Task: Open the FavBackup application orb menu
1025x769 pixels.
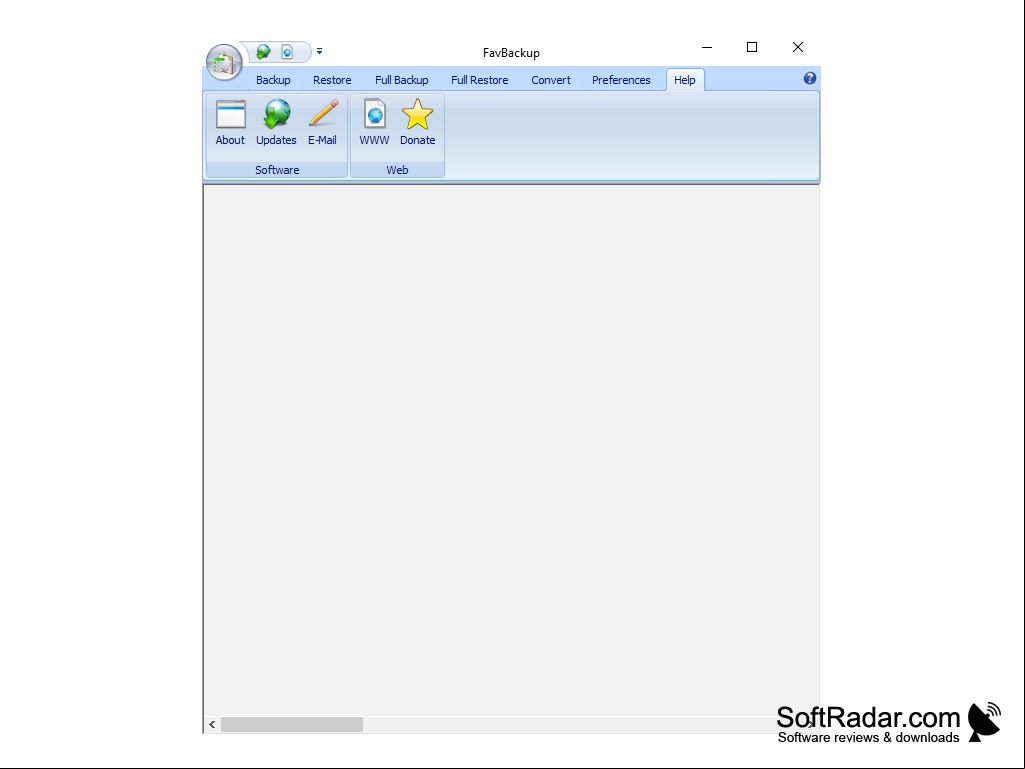Action: (224, 63)
